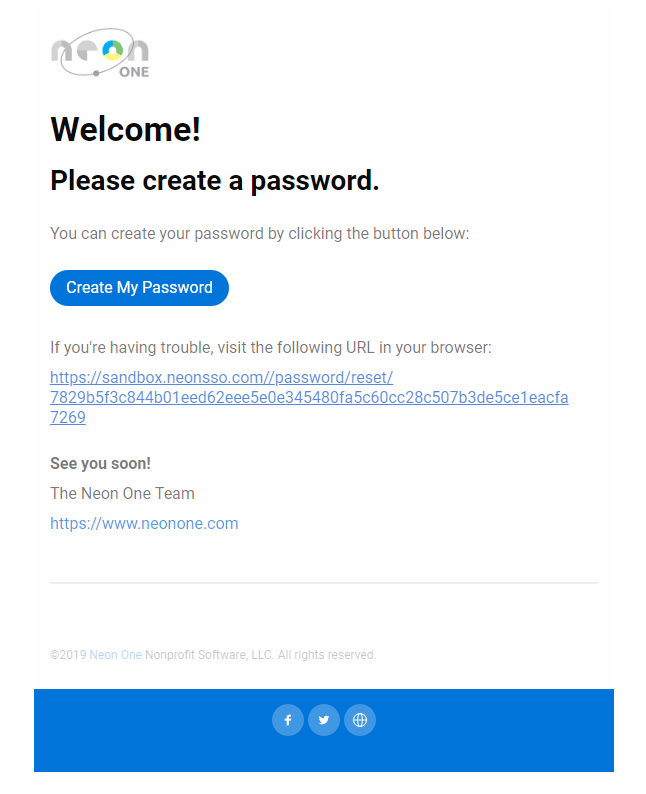Click the "If you're having trouble" text

pyautogui.click(x=271, y=347)
